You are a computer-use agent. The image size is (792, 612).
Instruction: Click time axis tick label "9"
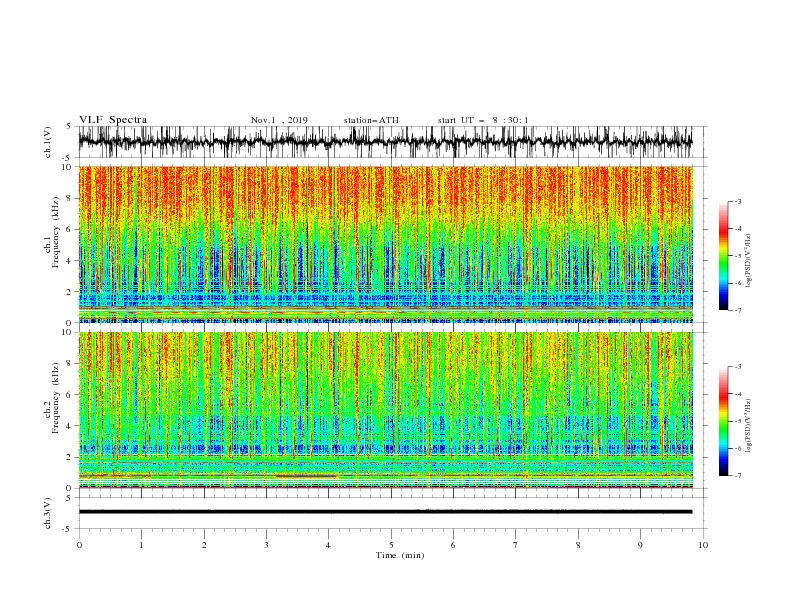tap(640, 545)
